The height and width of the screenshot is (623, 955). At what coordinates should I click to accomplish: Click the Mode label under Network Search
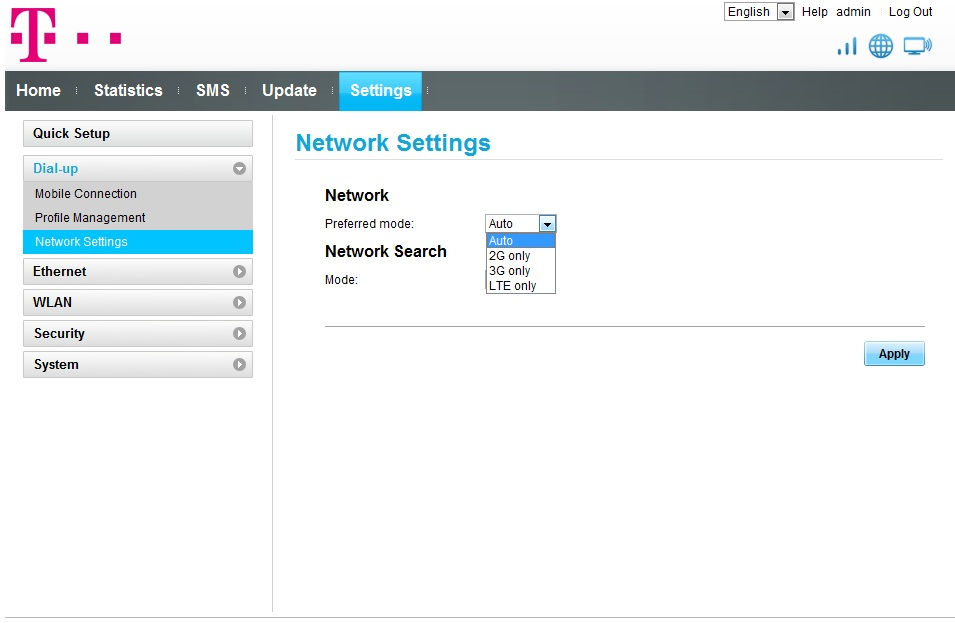tap(341, 280)
